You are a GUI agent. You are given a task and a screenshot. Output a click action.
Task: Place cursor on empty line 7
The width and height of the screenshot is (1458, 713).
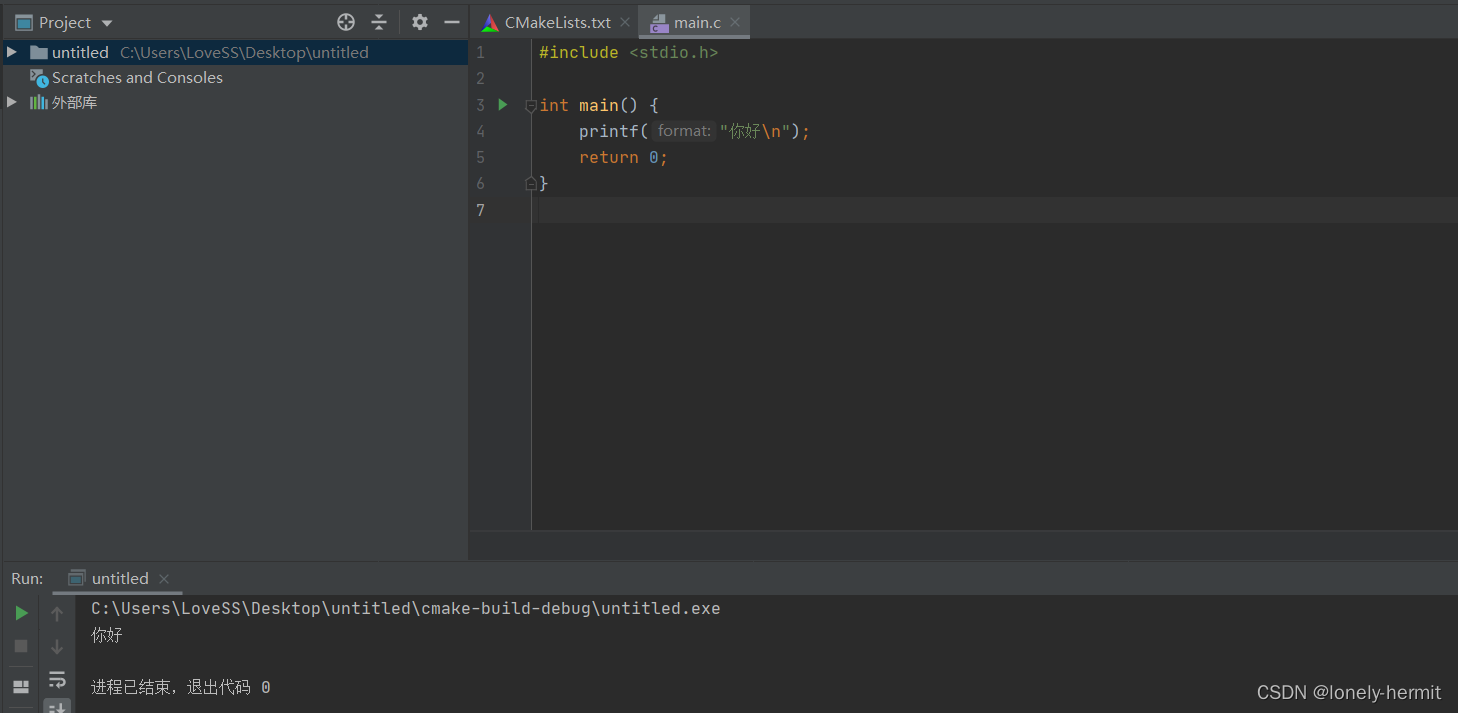[x=996, y=209]
